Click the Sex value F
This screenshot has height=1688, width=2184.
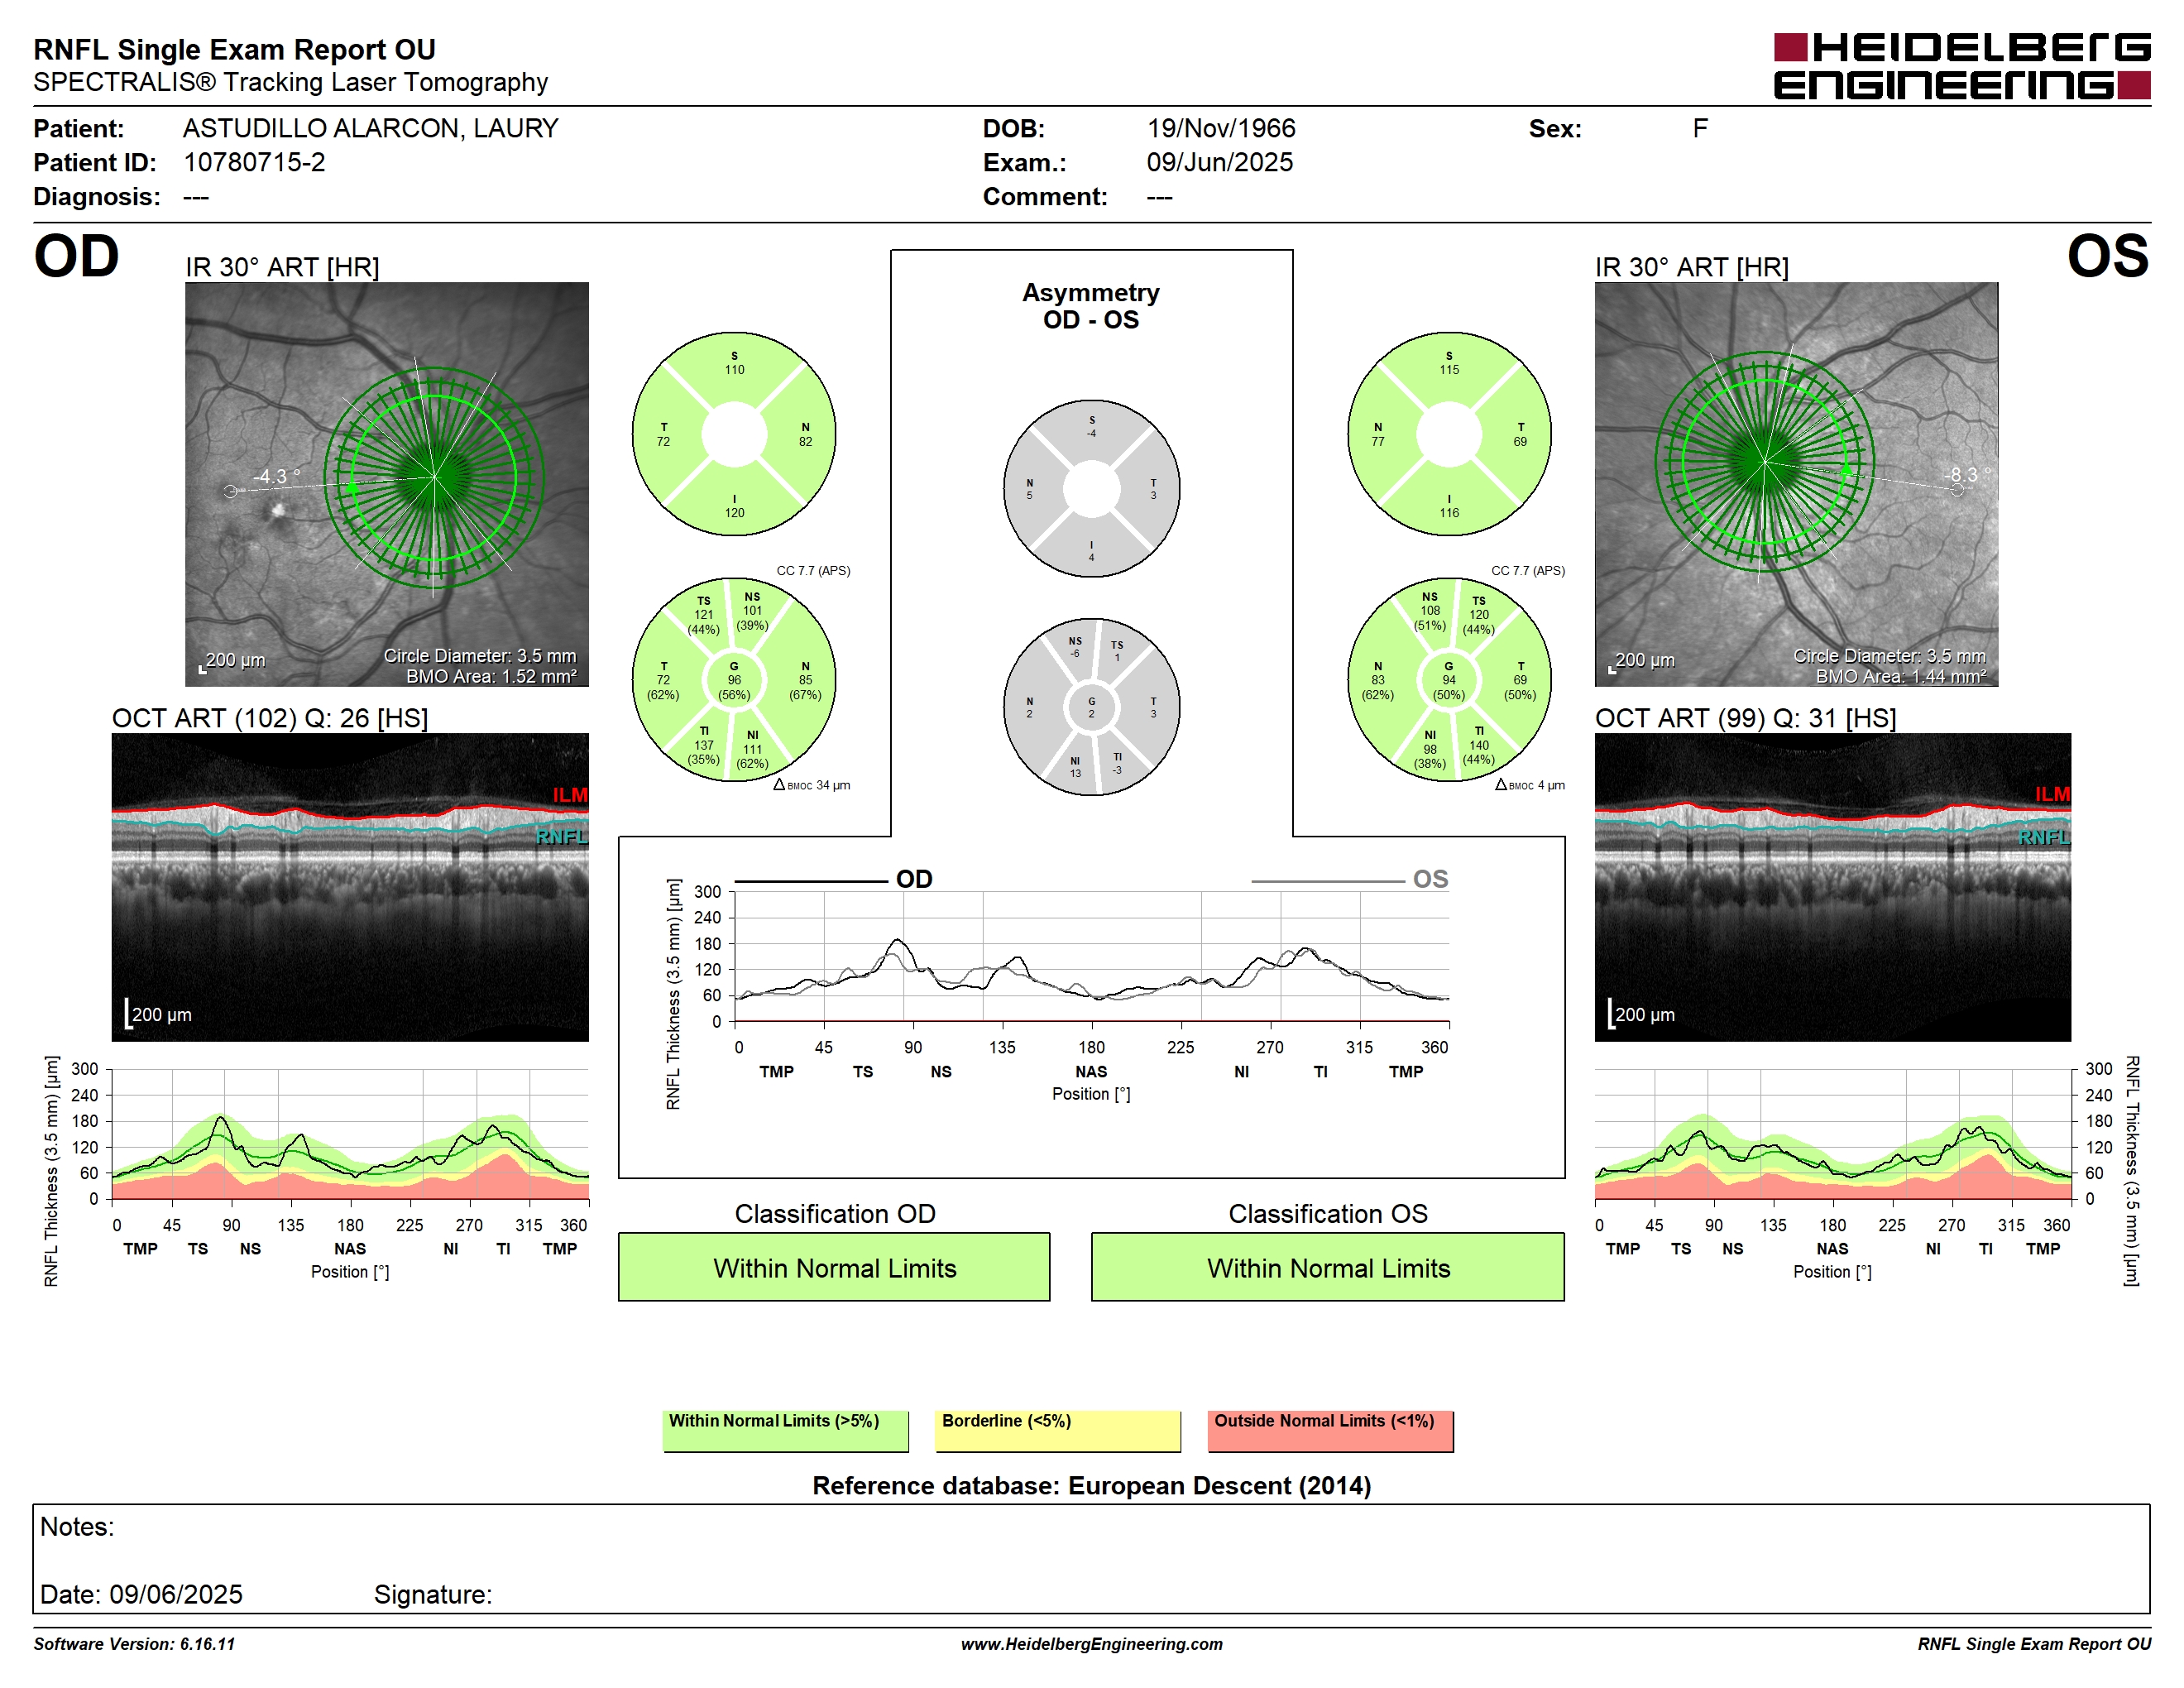coord(1700,129)
